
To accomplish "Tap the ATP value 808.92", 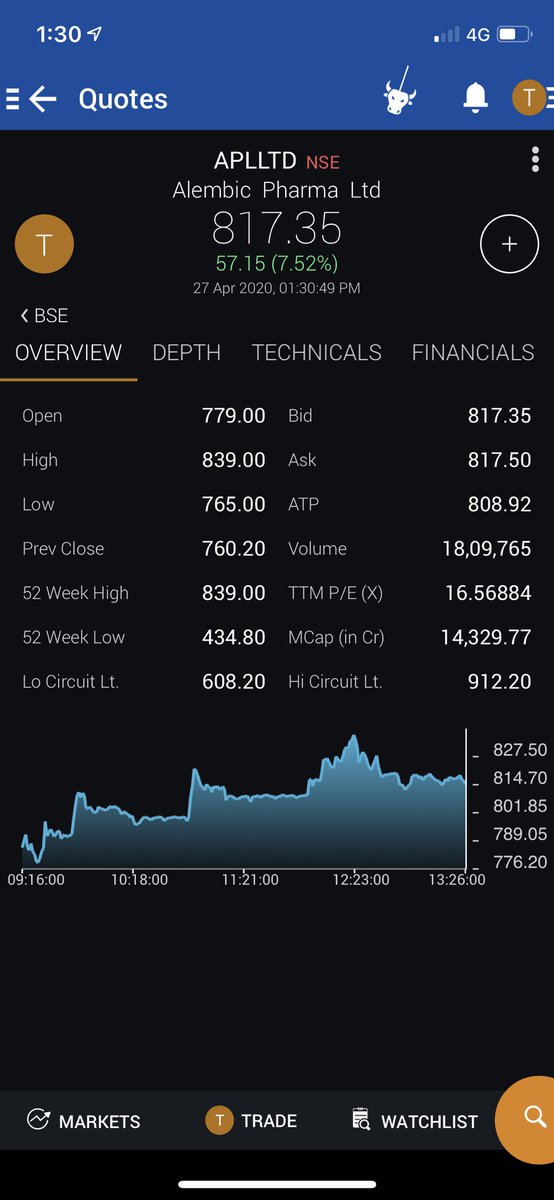I will tap(500, 504).
